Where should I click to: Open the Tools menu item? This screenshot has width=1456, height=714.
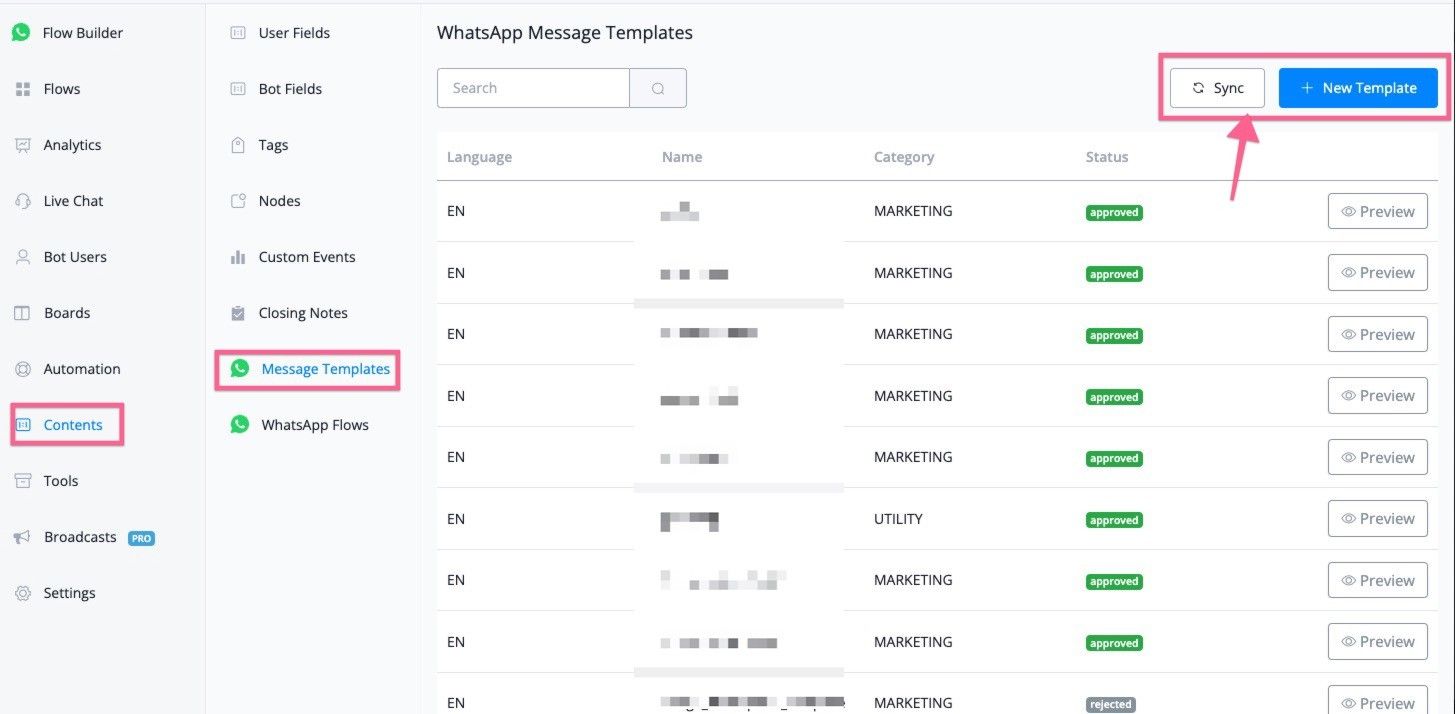point(60,481)
